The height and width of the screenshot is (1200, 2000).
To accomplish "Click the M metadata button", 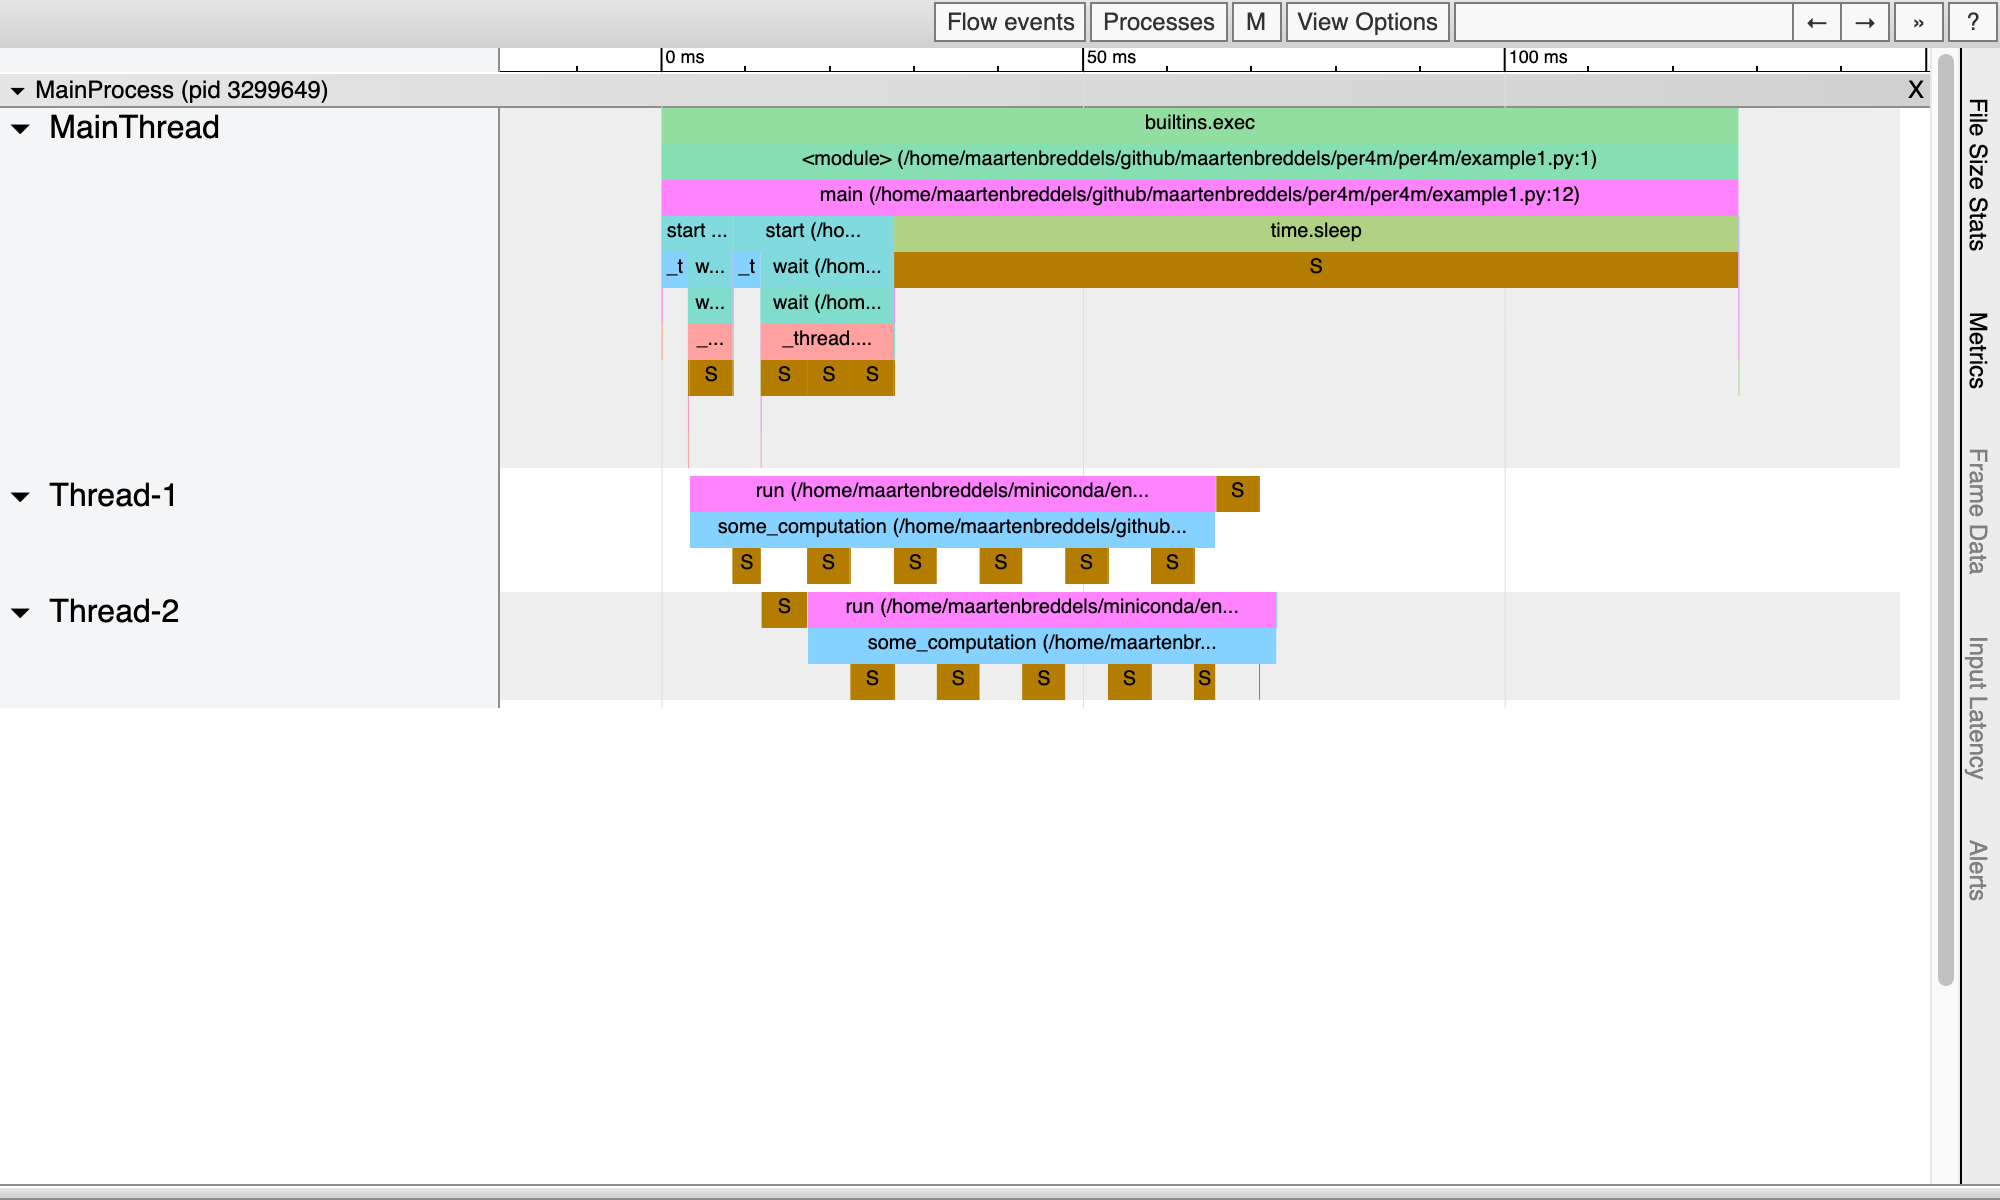I will 1256,22.
